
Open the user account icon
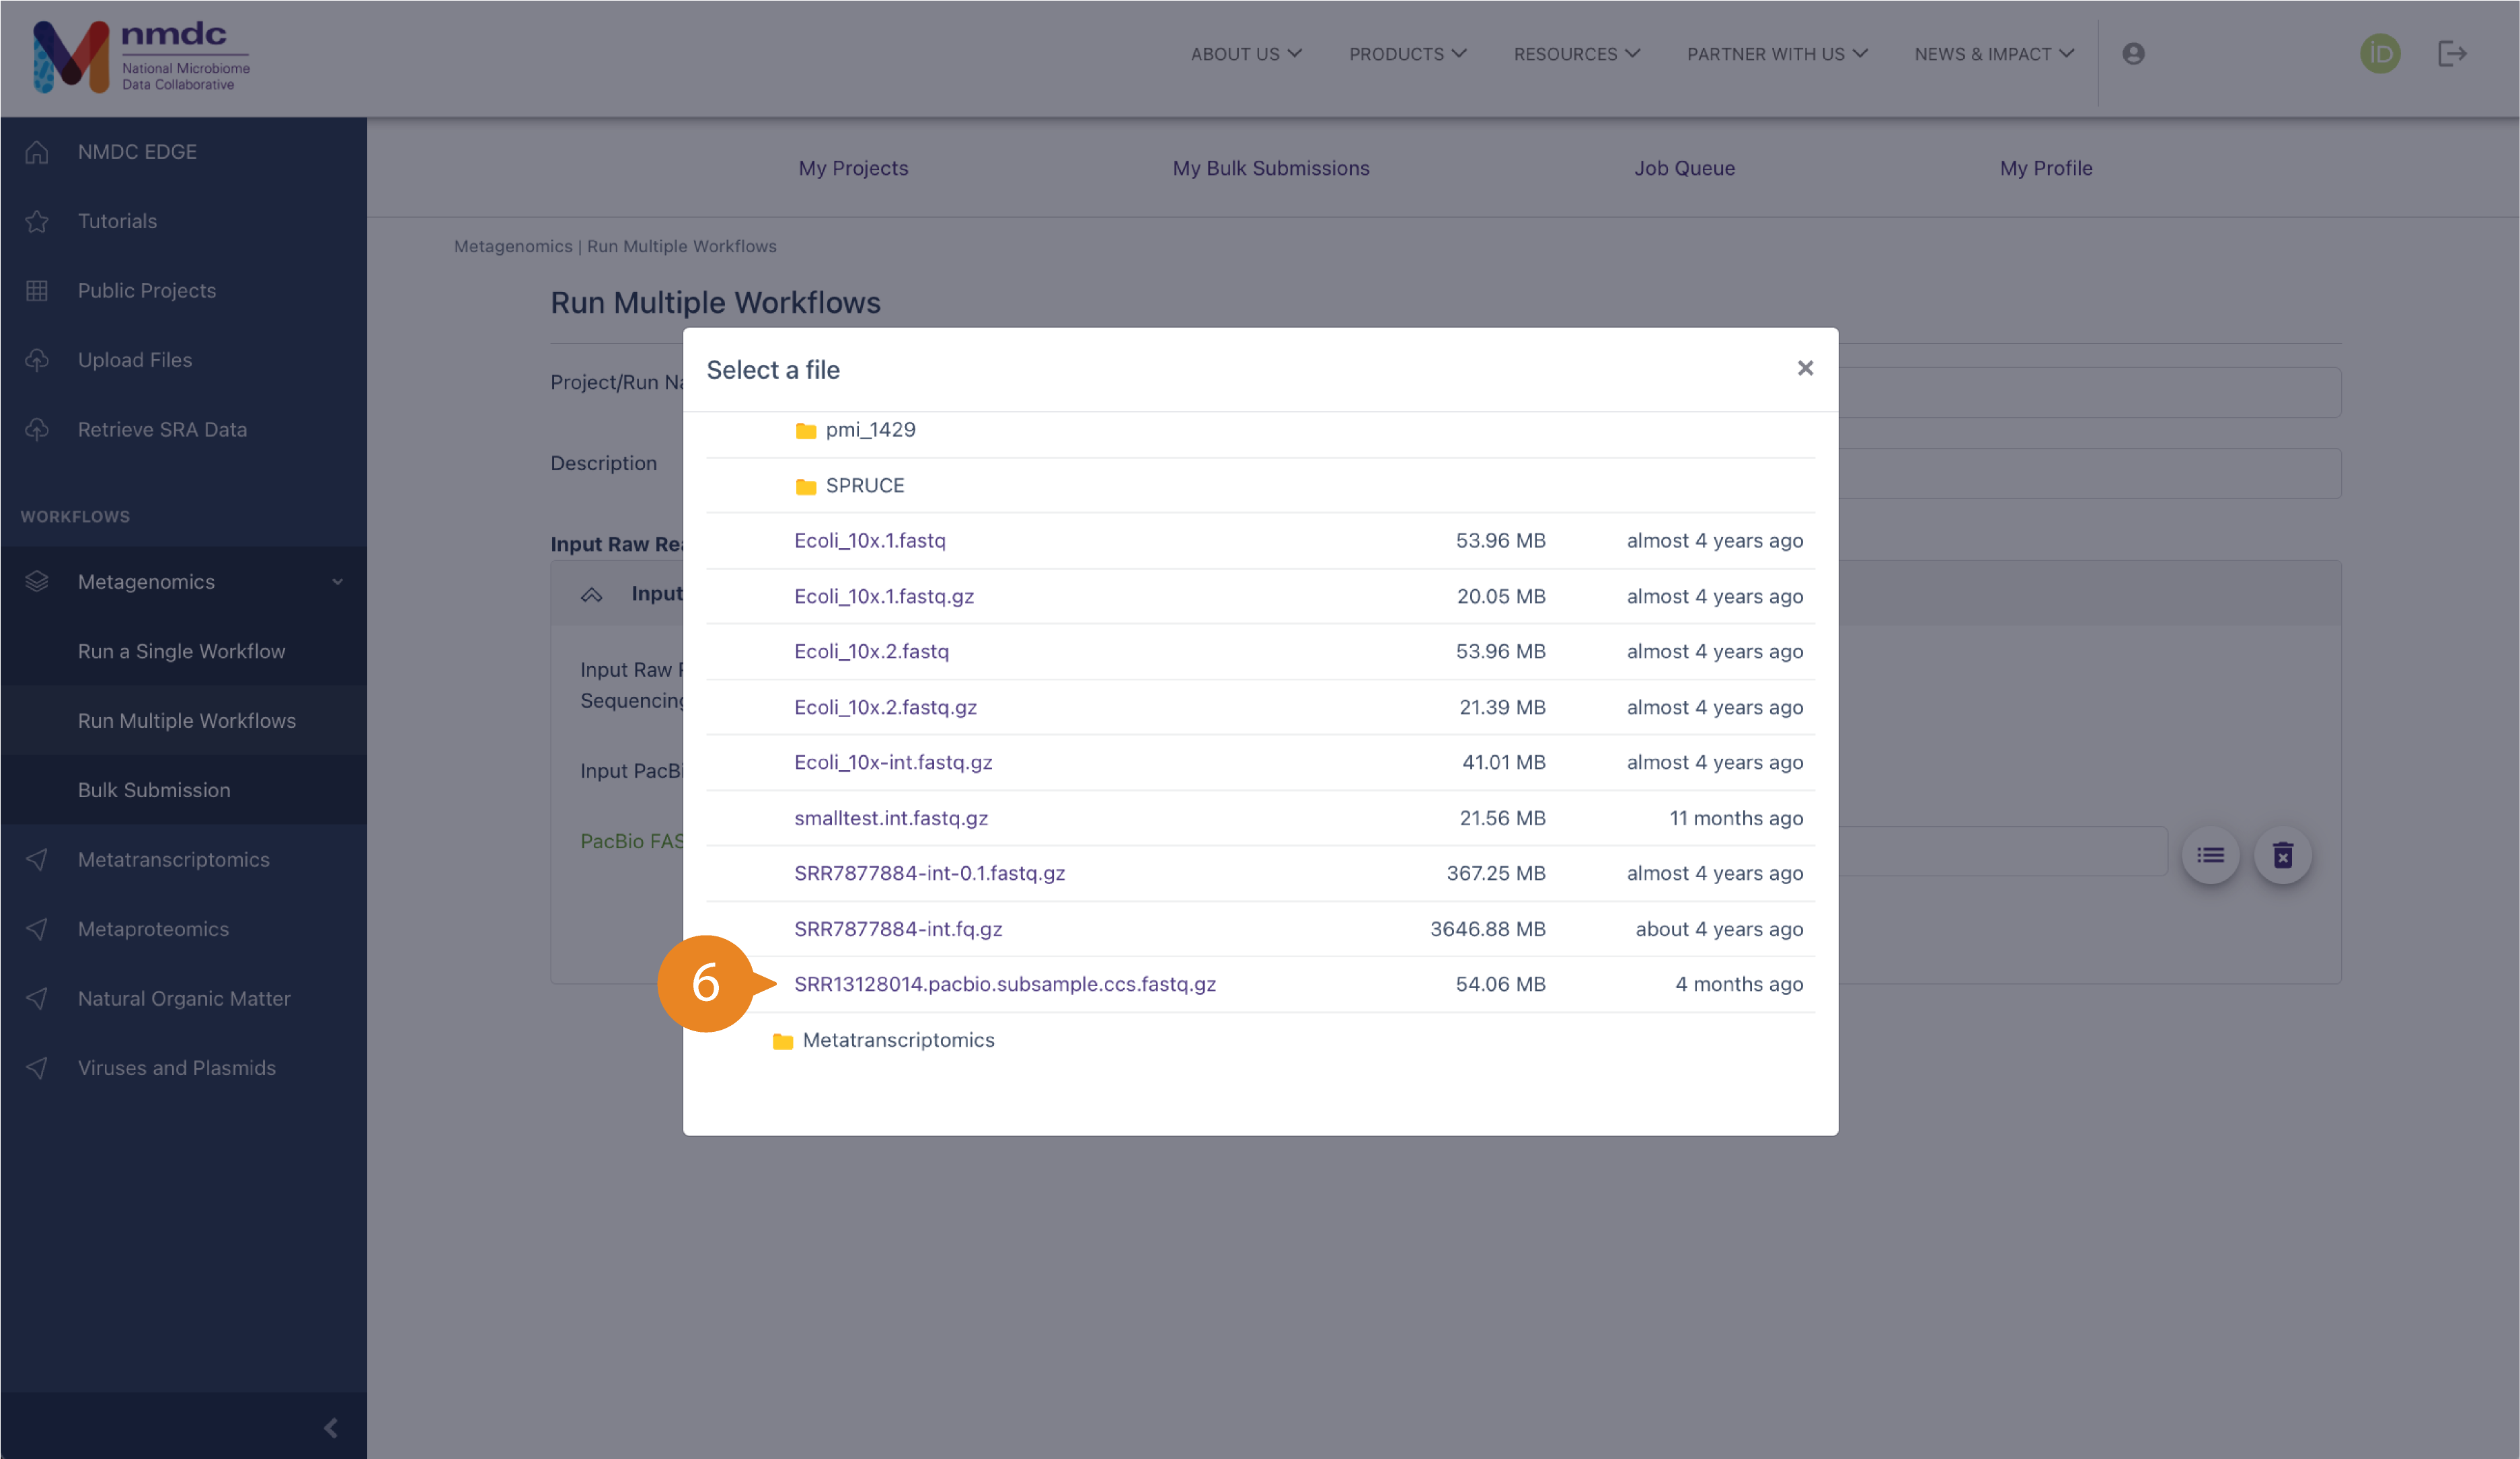pos(2133,54)
